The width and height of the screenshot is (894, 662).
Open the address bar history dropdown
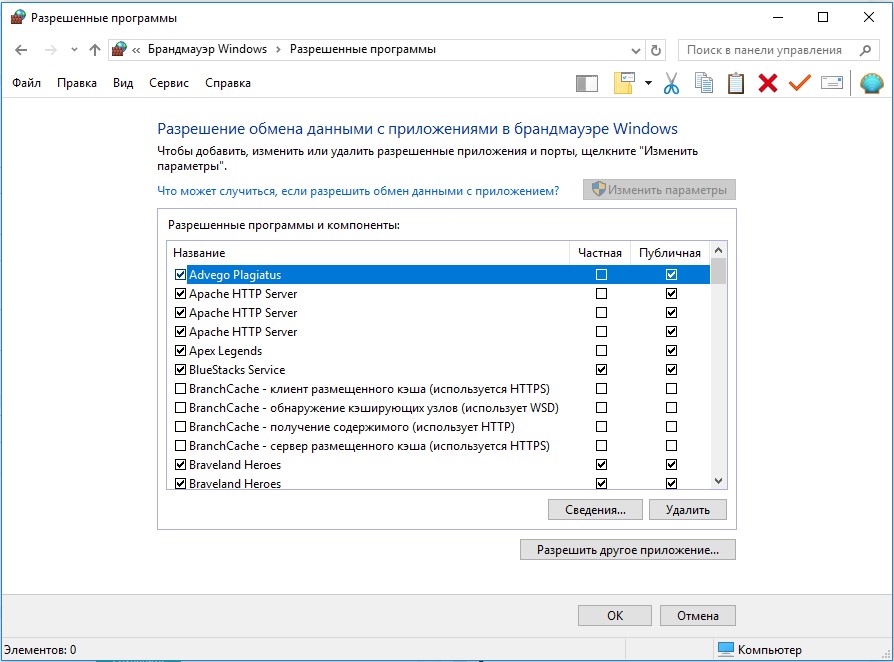(x=636, y=50)
